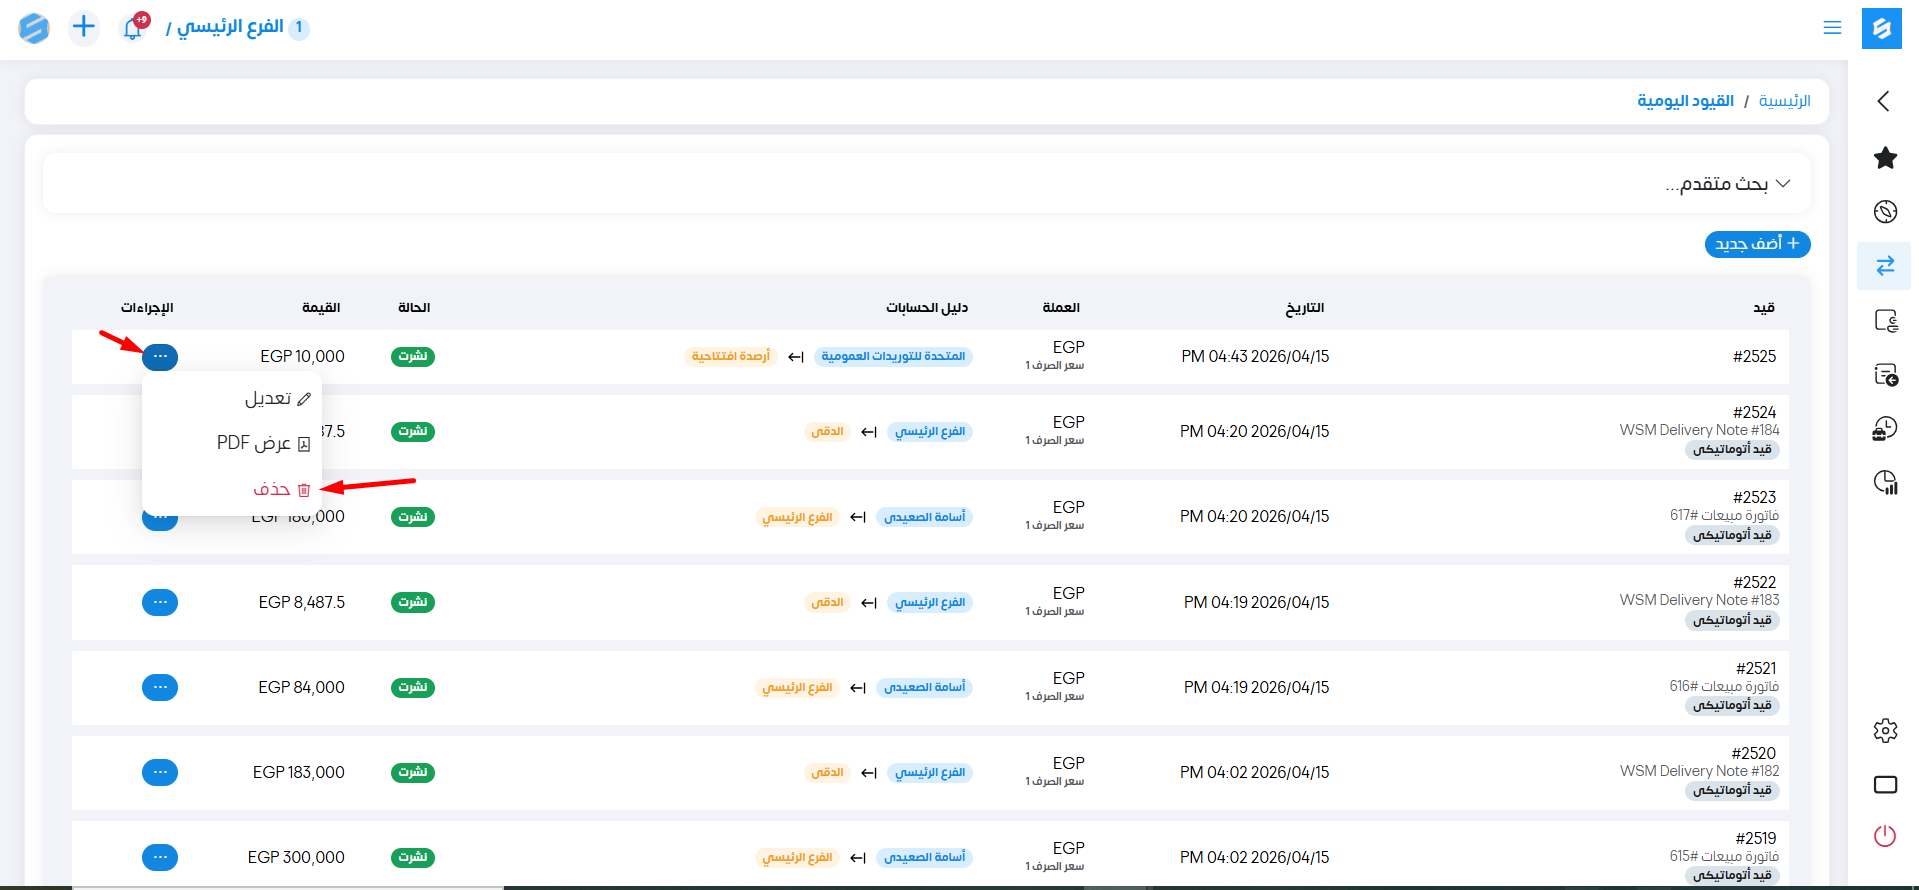
Task: Open actions menu for entry #2521
Action: pos(160,687)
